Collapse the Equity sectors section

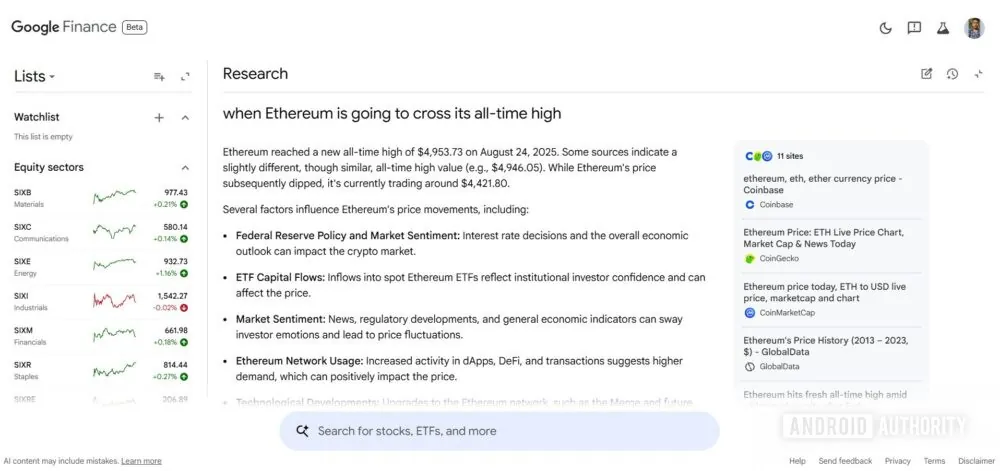(185, 168)
